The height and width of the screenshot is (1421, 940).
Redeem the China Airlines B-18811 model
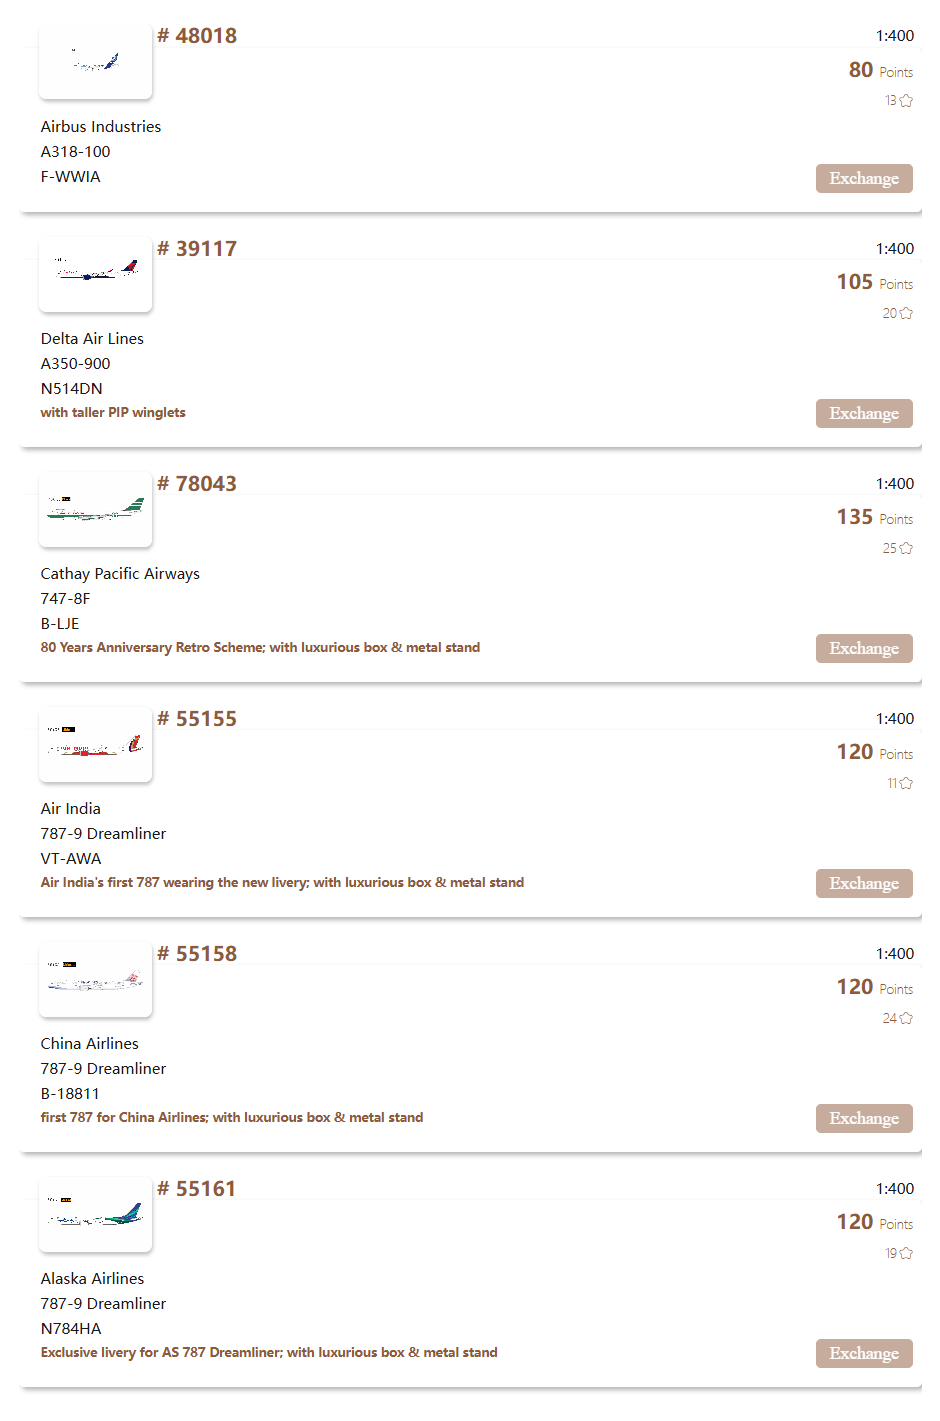point(864,1118)
